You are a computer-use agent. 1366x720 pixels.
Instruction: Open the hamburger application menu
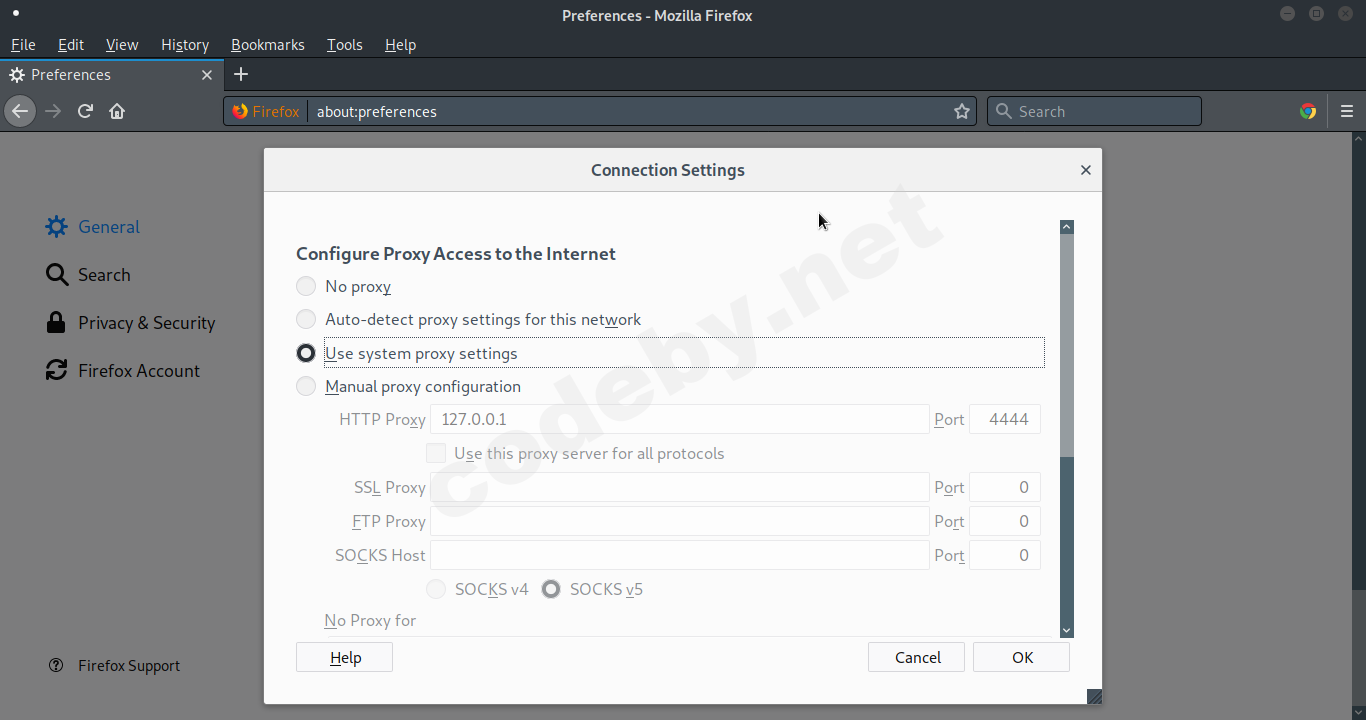pyautogui.click(x=1347, y=111)
